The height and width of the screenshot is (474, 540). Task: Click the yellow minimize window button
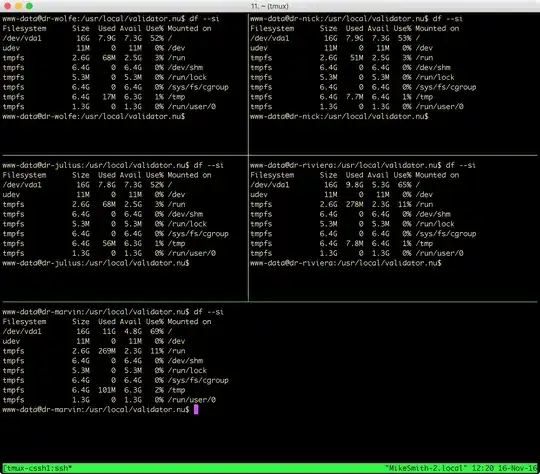coord(18,6)
